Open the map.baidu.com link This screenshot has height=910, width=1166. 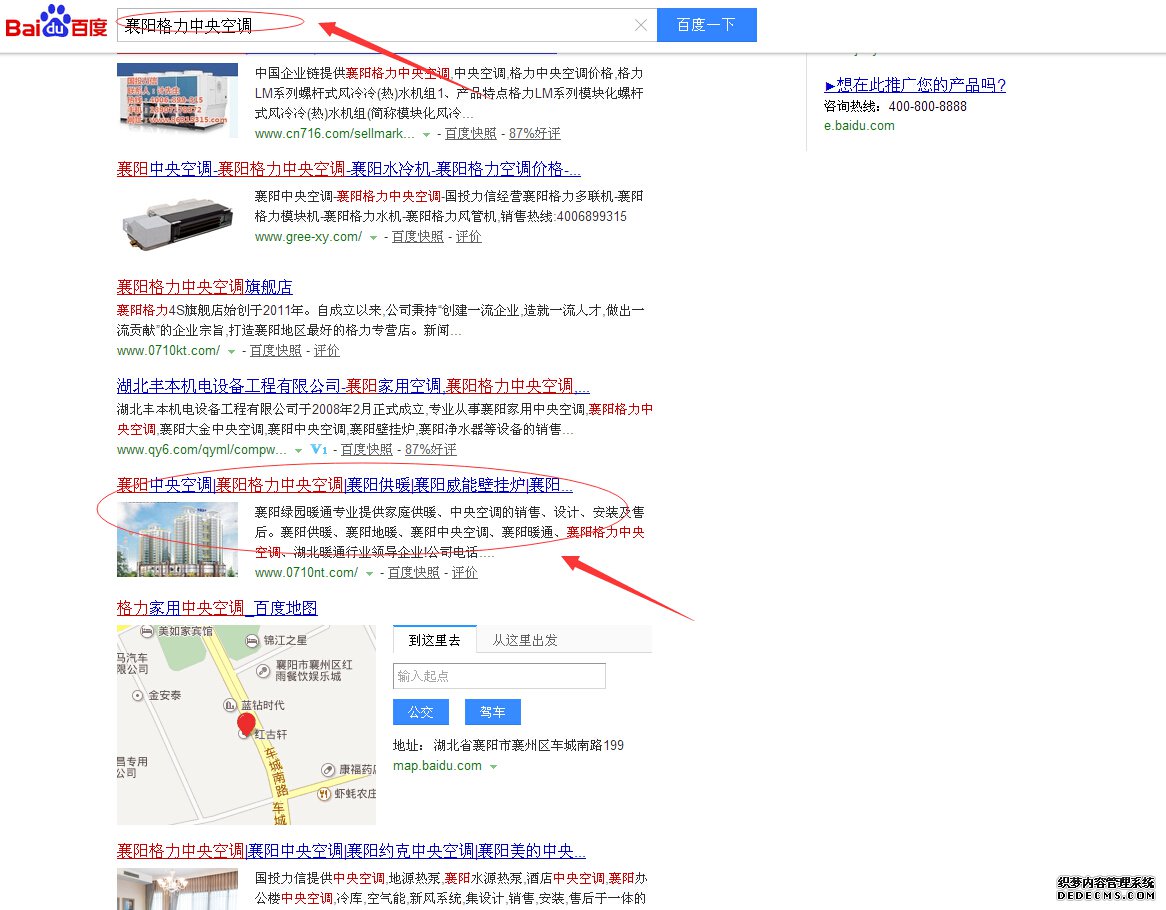click(437, 766)
